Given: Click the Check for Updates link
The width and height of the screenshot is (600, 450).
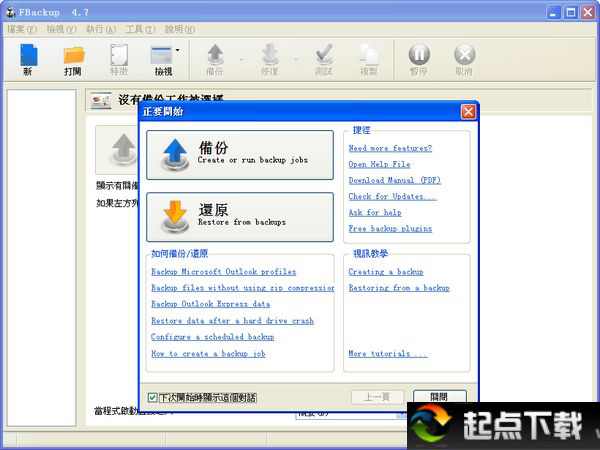Looking at the screenshot, I should click(x=393, y=196).
